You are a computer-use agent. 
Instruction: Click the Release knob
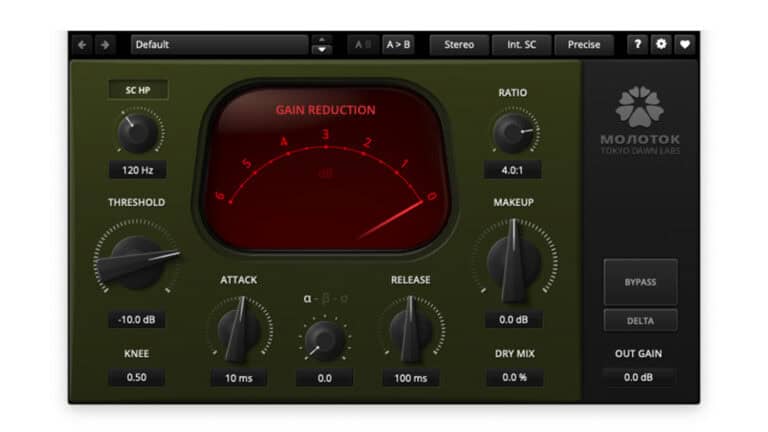(410, 330)
